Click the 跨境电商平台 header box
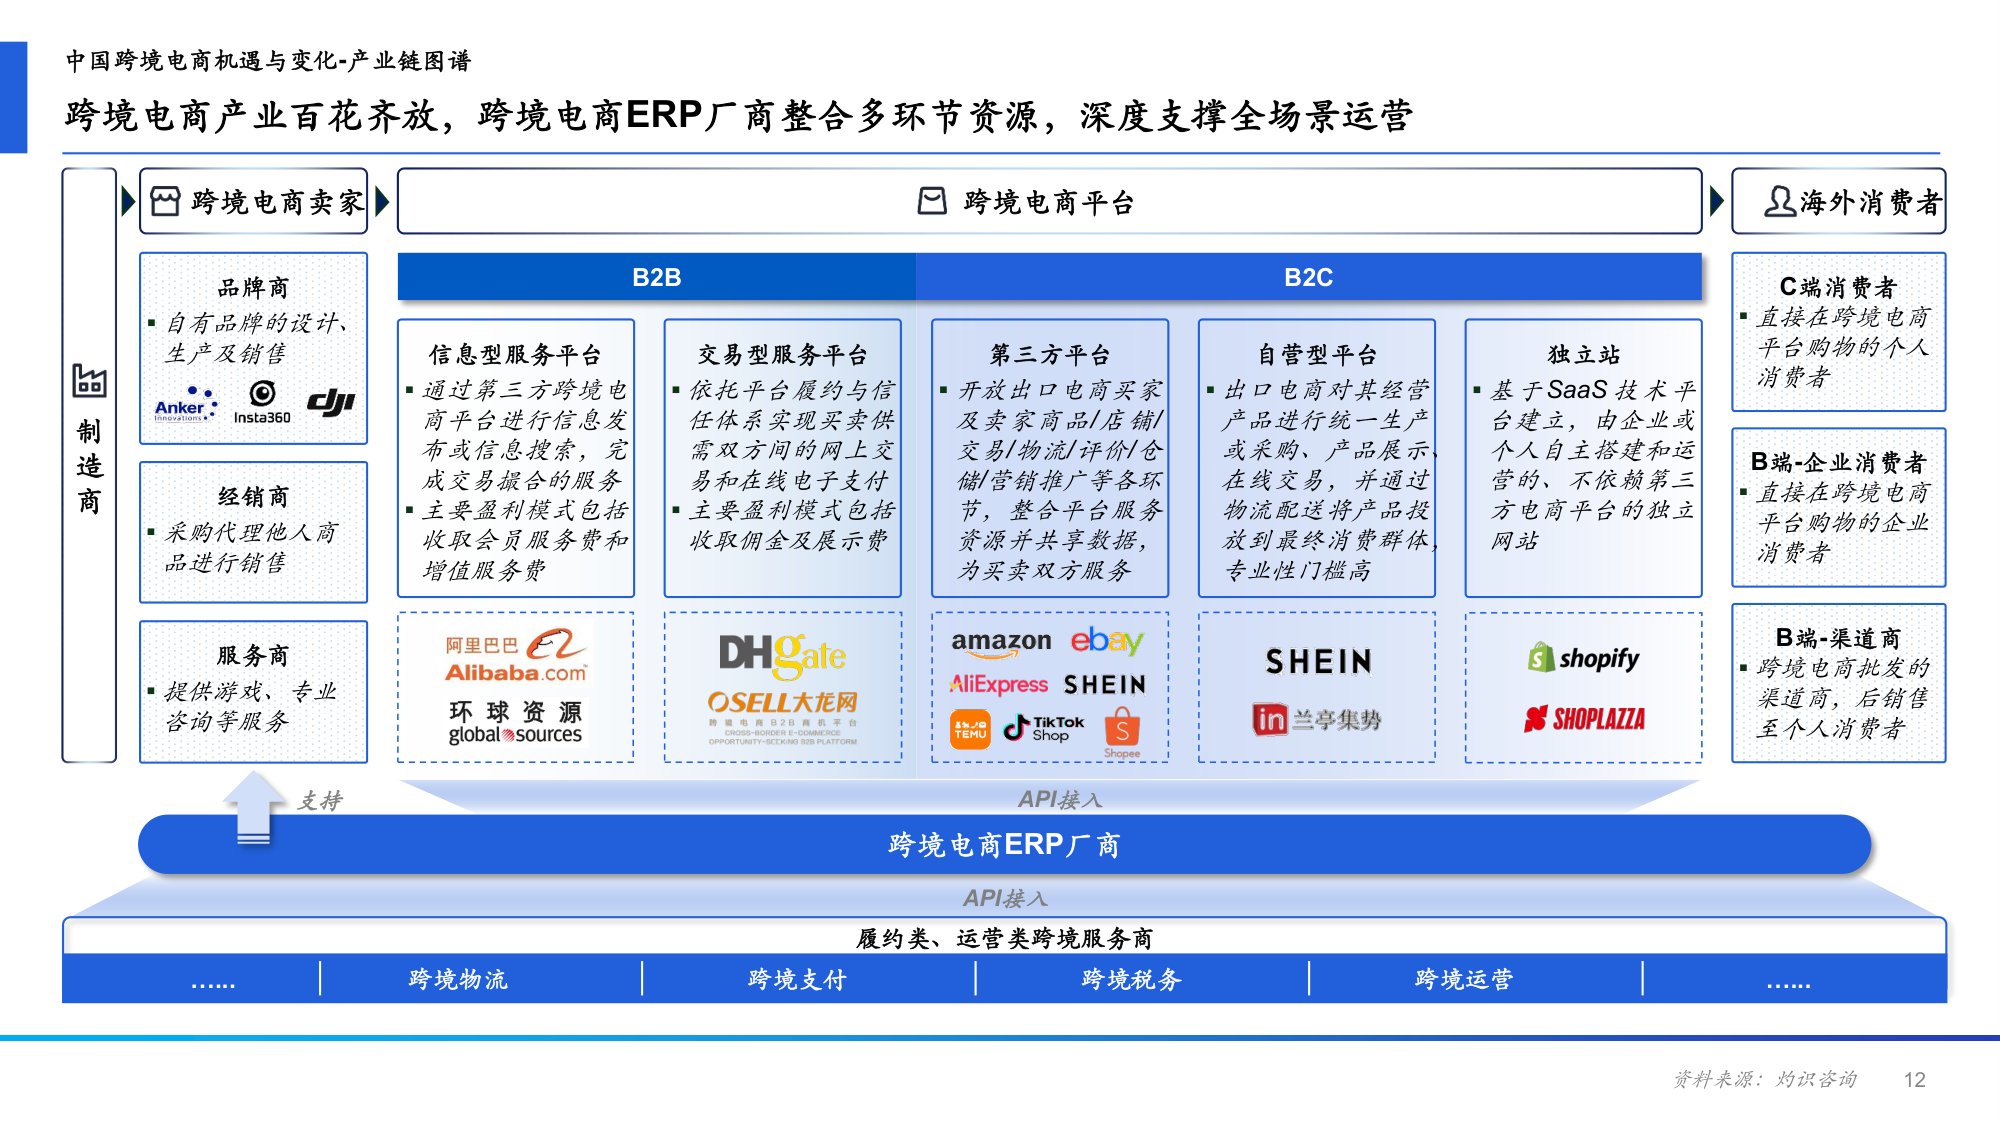 pos(1050,201)
